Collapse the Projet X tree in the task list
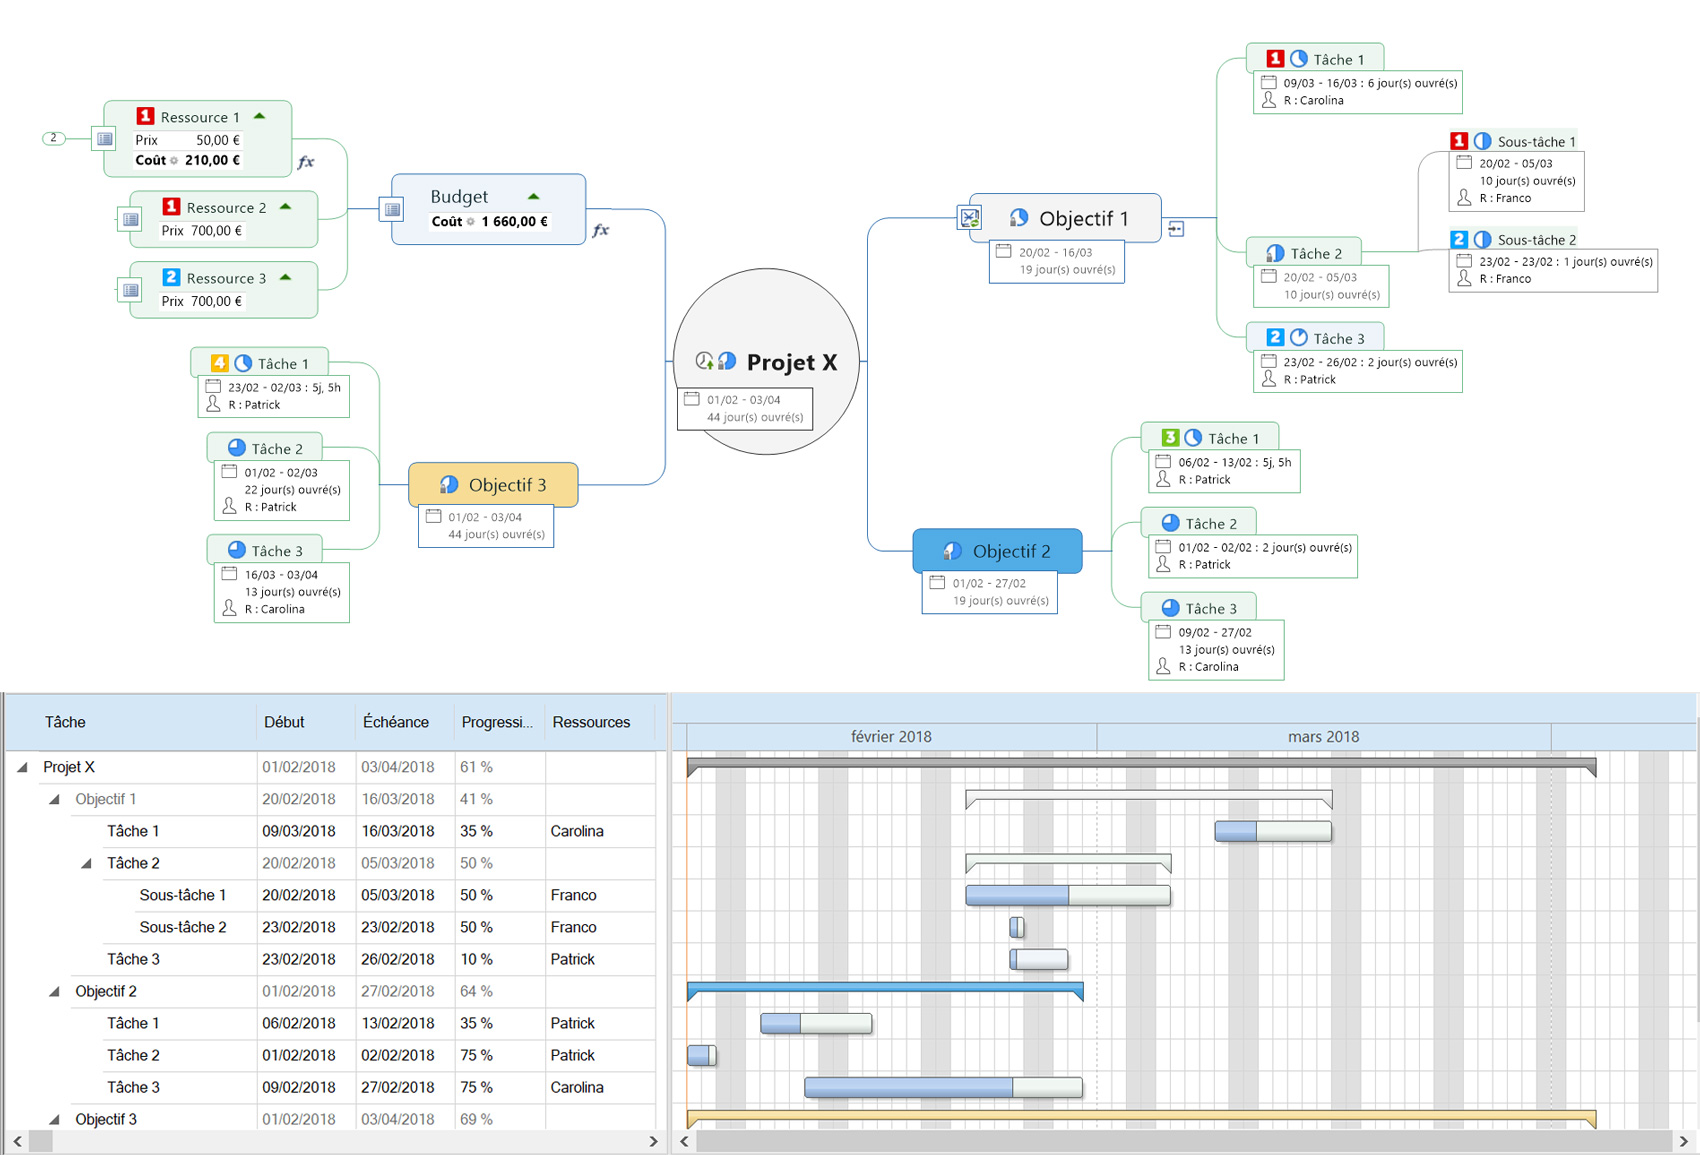This screenshot has width=1700, height=1155. coord(22,767)
